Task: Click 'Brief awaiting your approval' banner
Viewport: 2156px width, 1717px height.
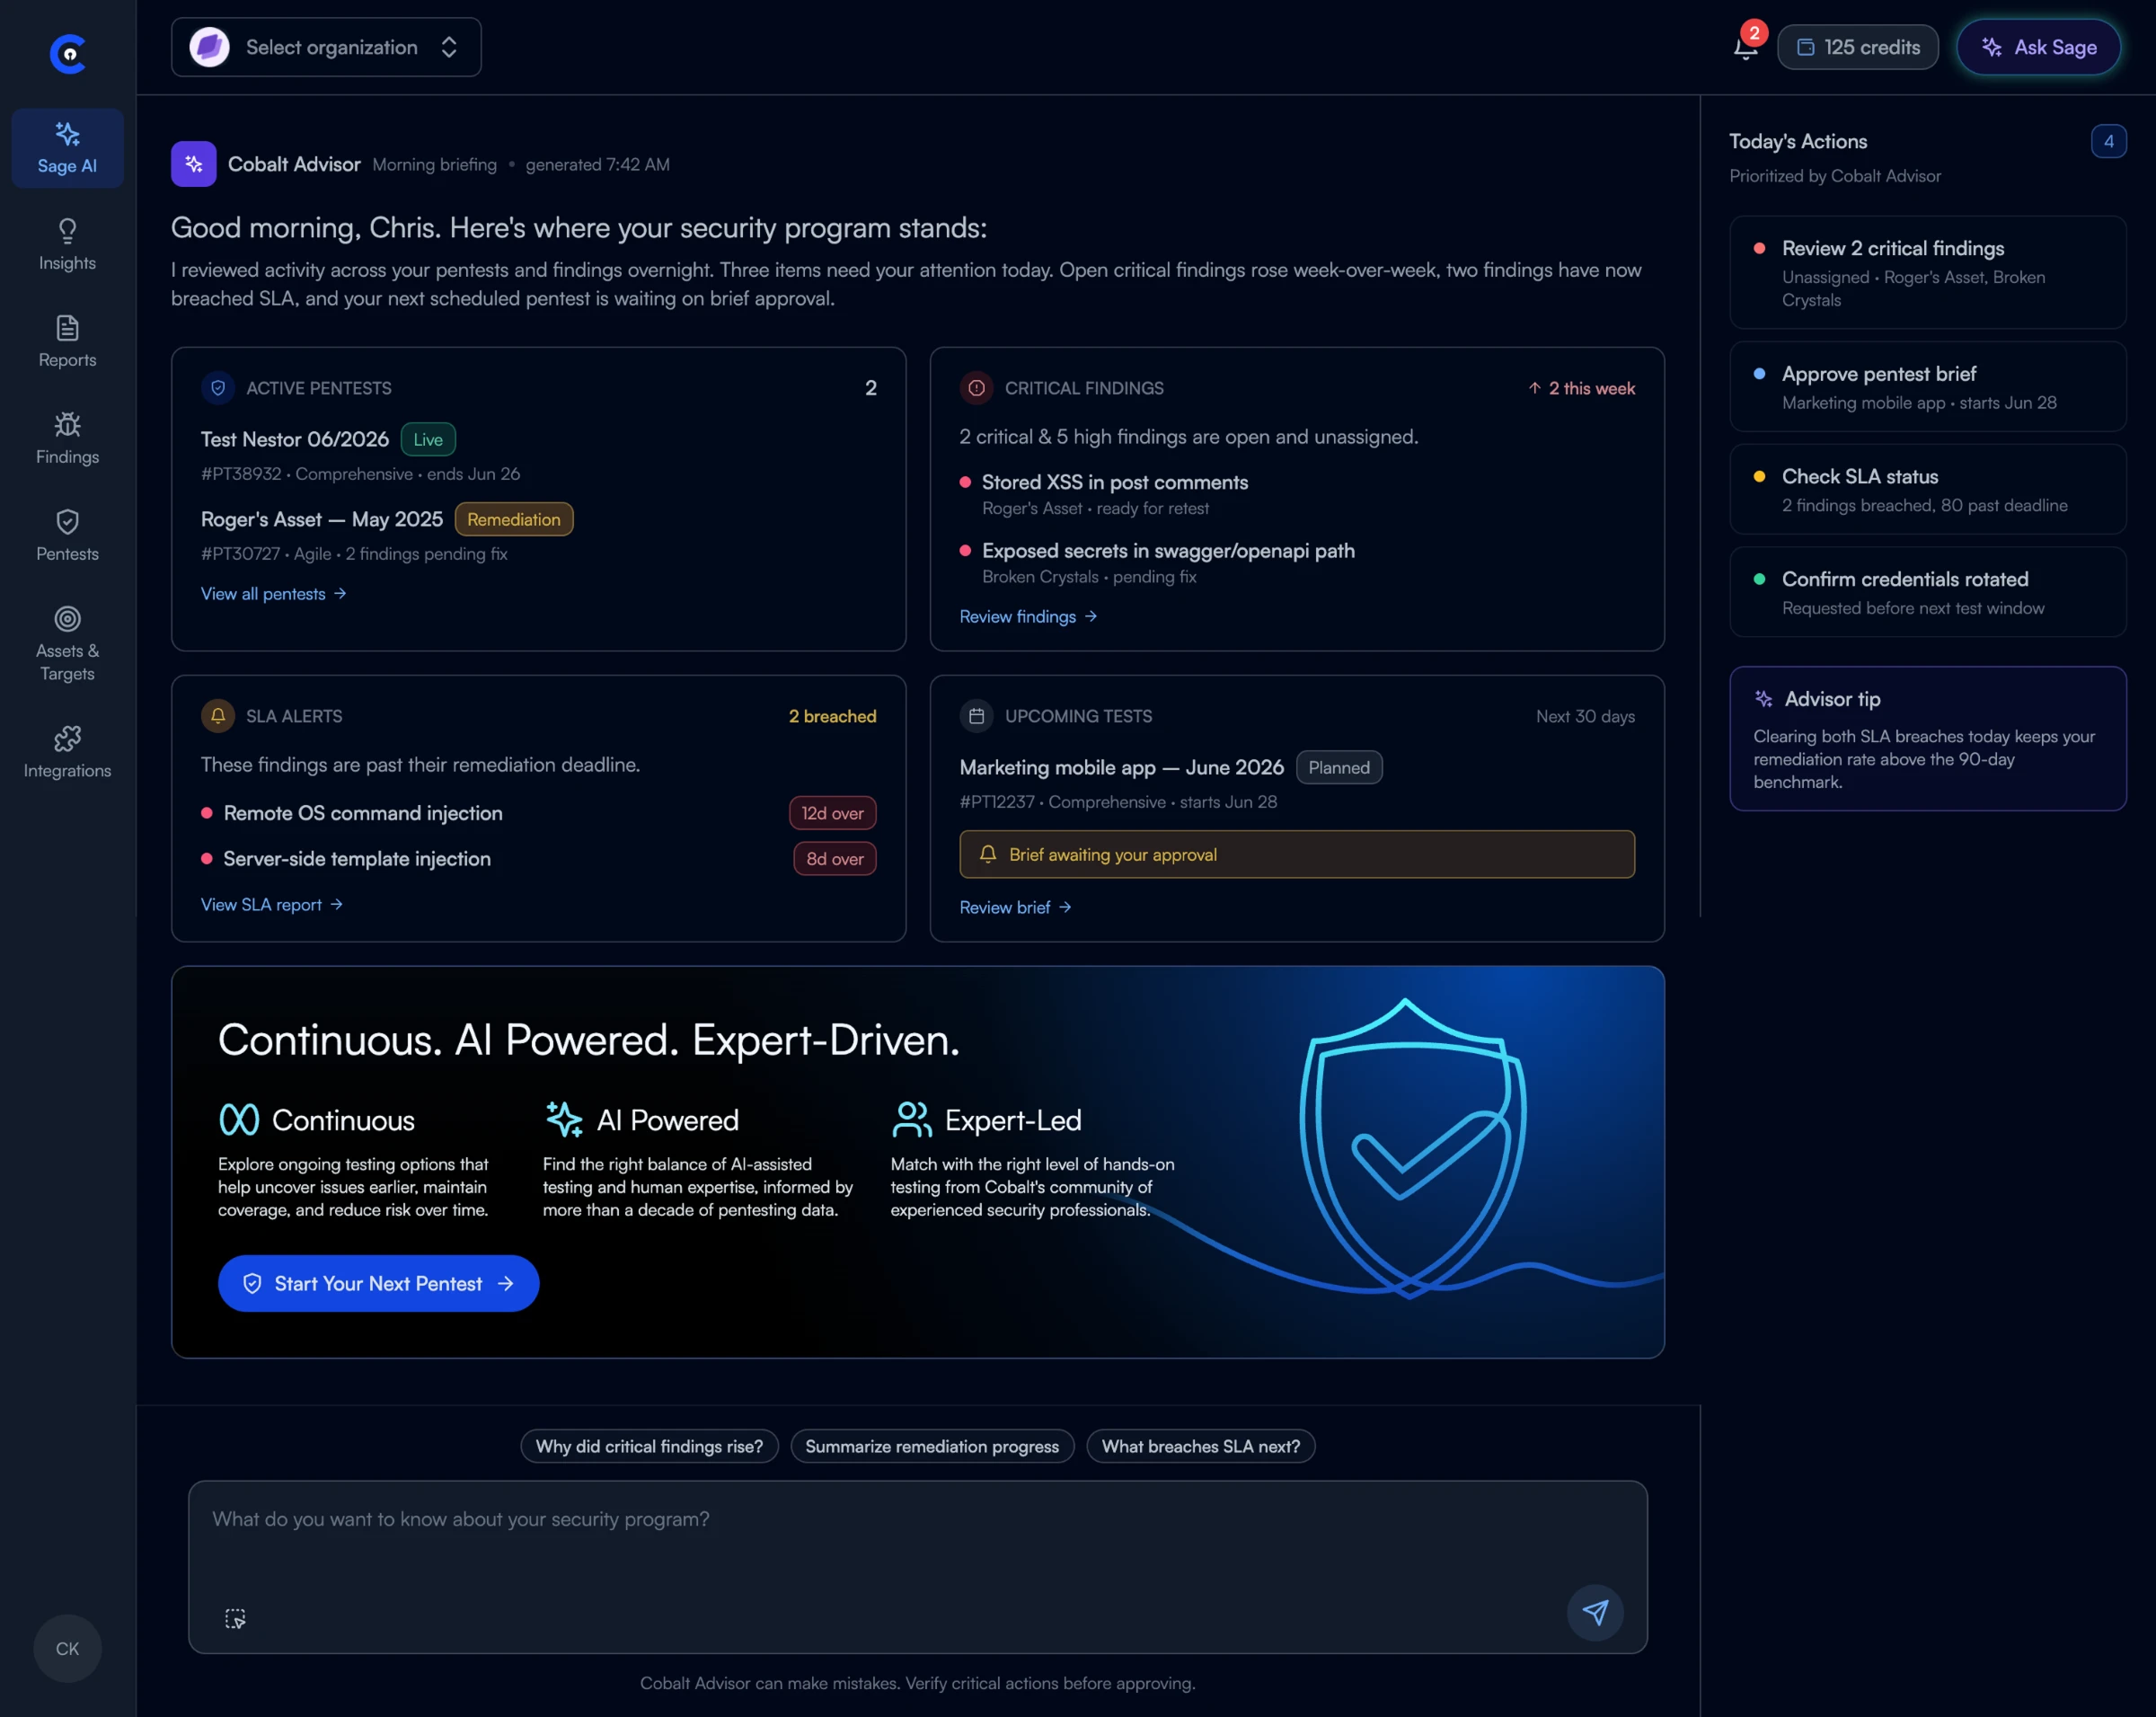Action: pyautogui.click(x=1297, y=854)
